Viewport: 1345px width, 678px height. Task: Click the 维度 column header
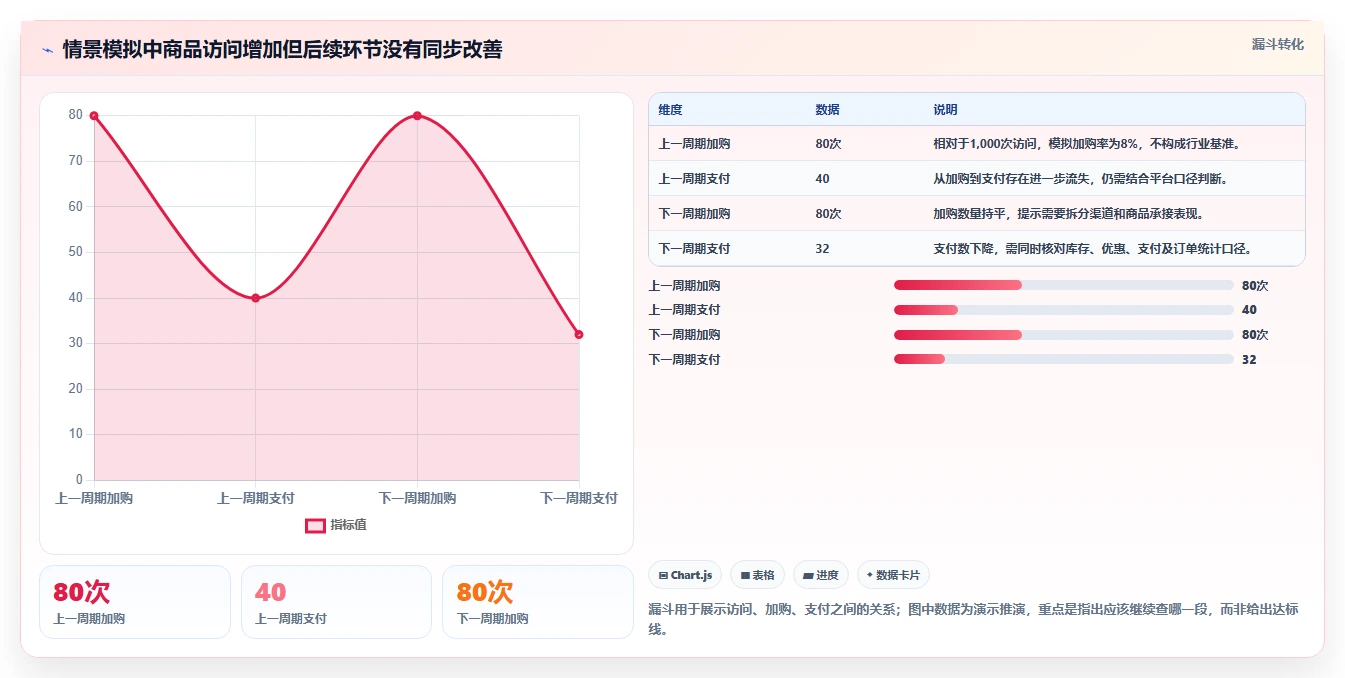(x=671, y=110)
